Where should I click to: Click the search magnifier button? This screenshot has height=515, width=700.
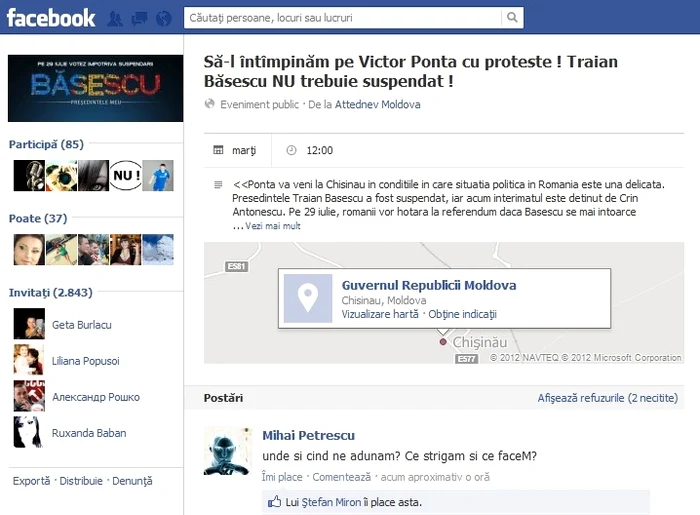[512, 18]
